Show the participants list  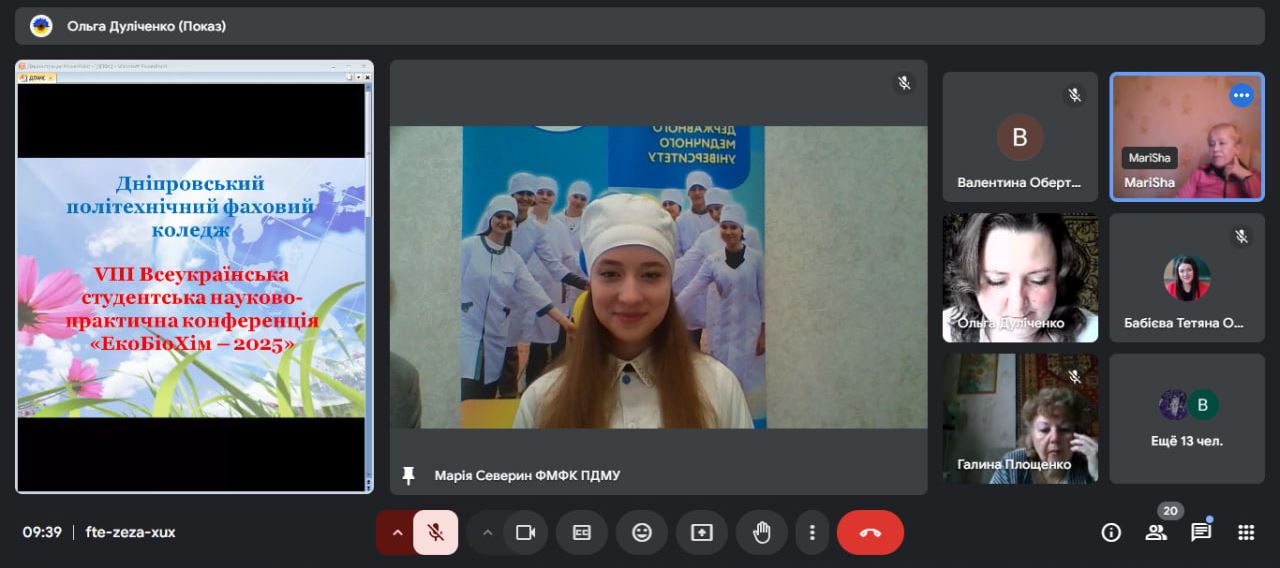pos(1156,532)
